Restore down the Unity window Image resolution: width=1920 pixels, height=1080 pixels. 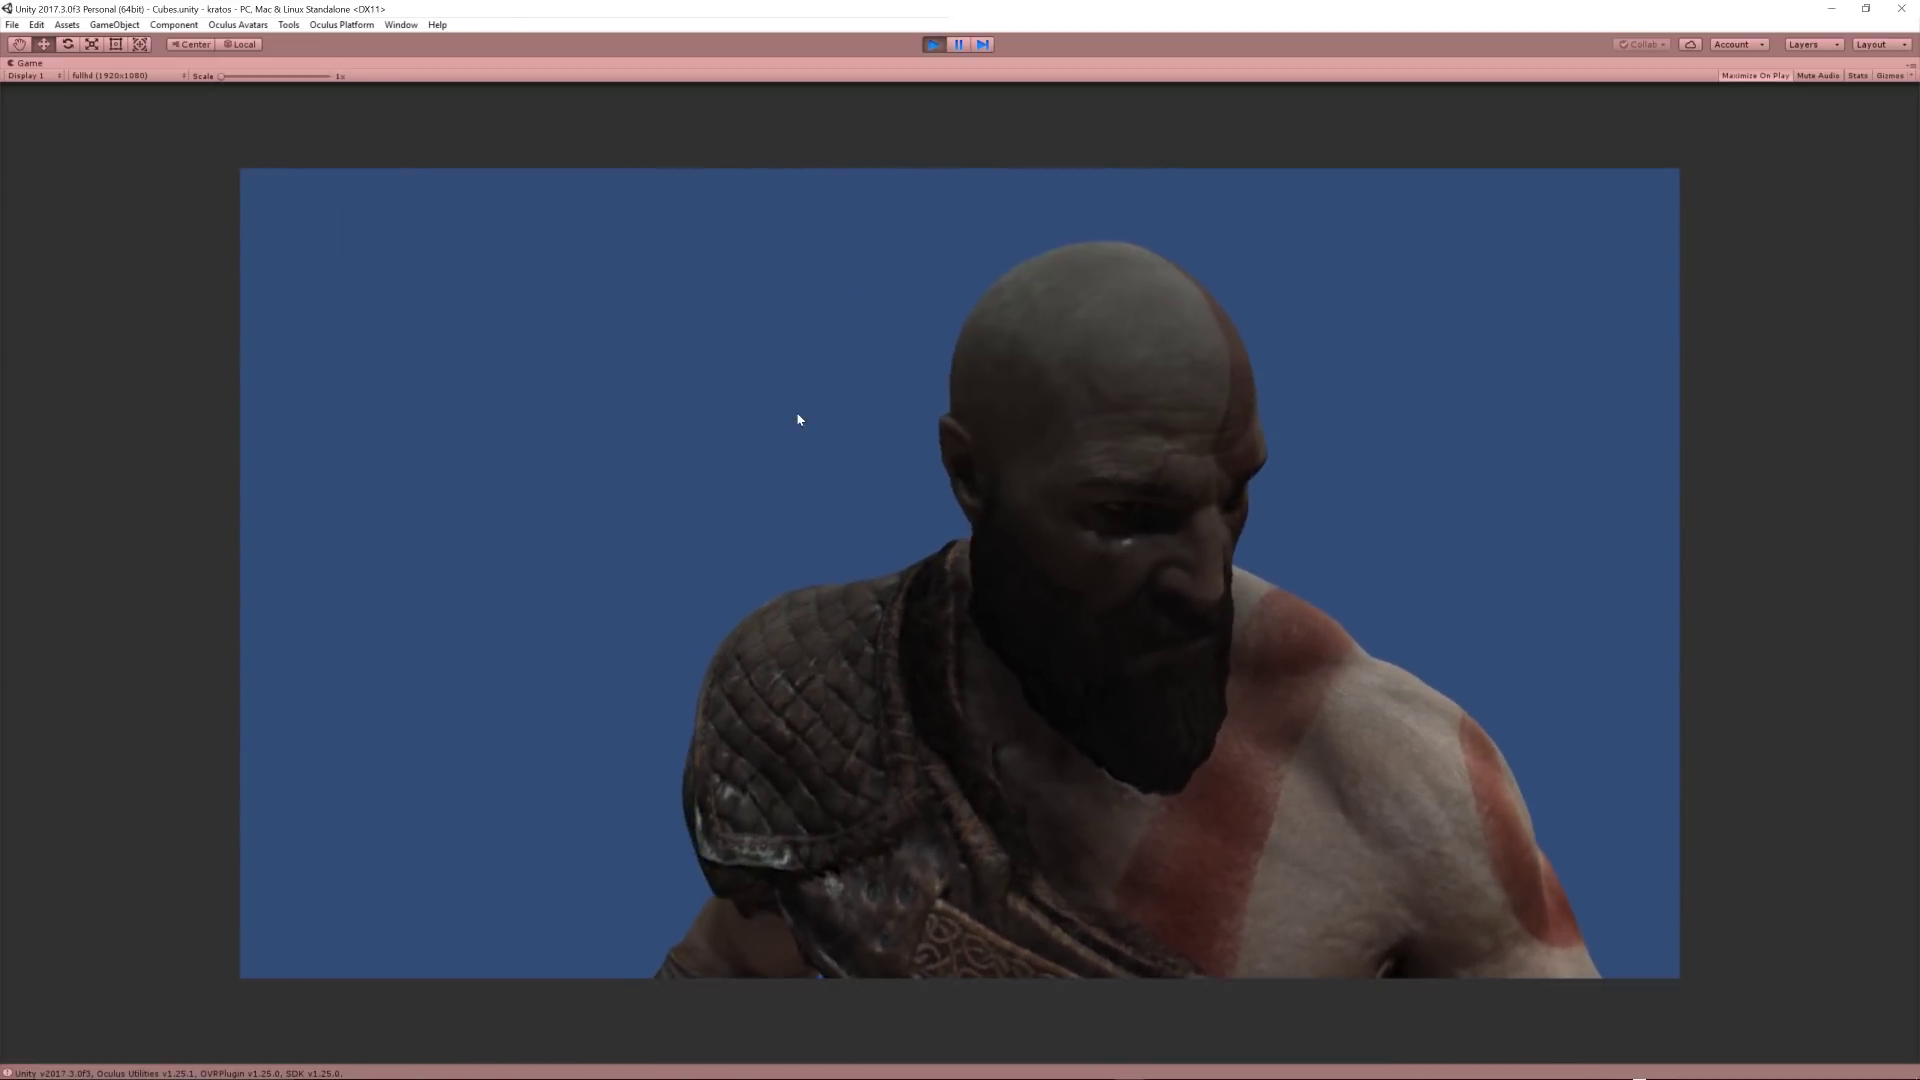(x=1866, y=9)
